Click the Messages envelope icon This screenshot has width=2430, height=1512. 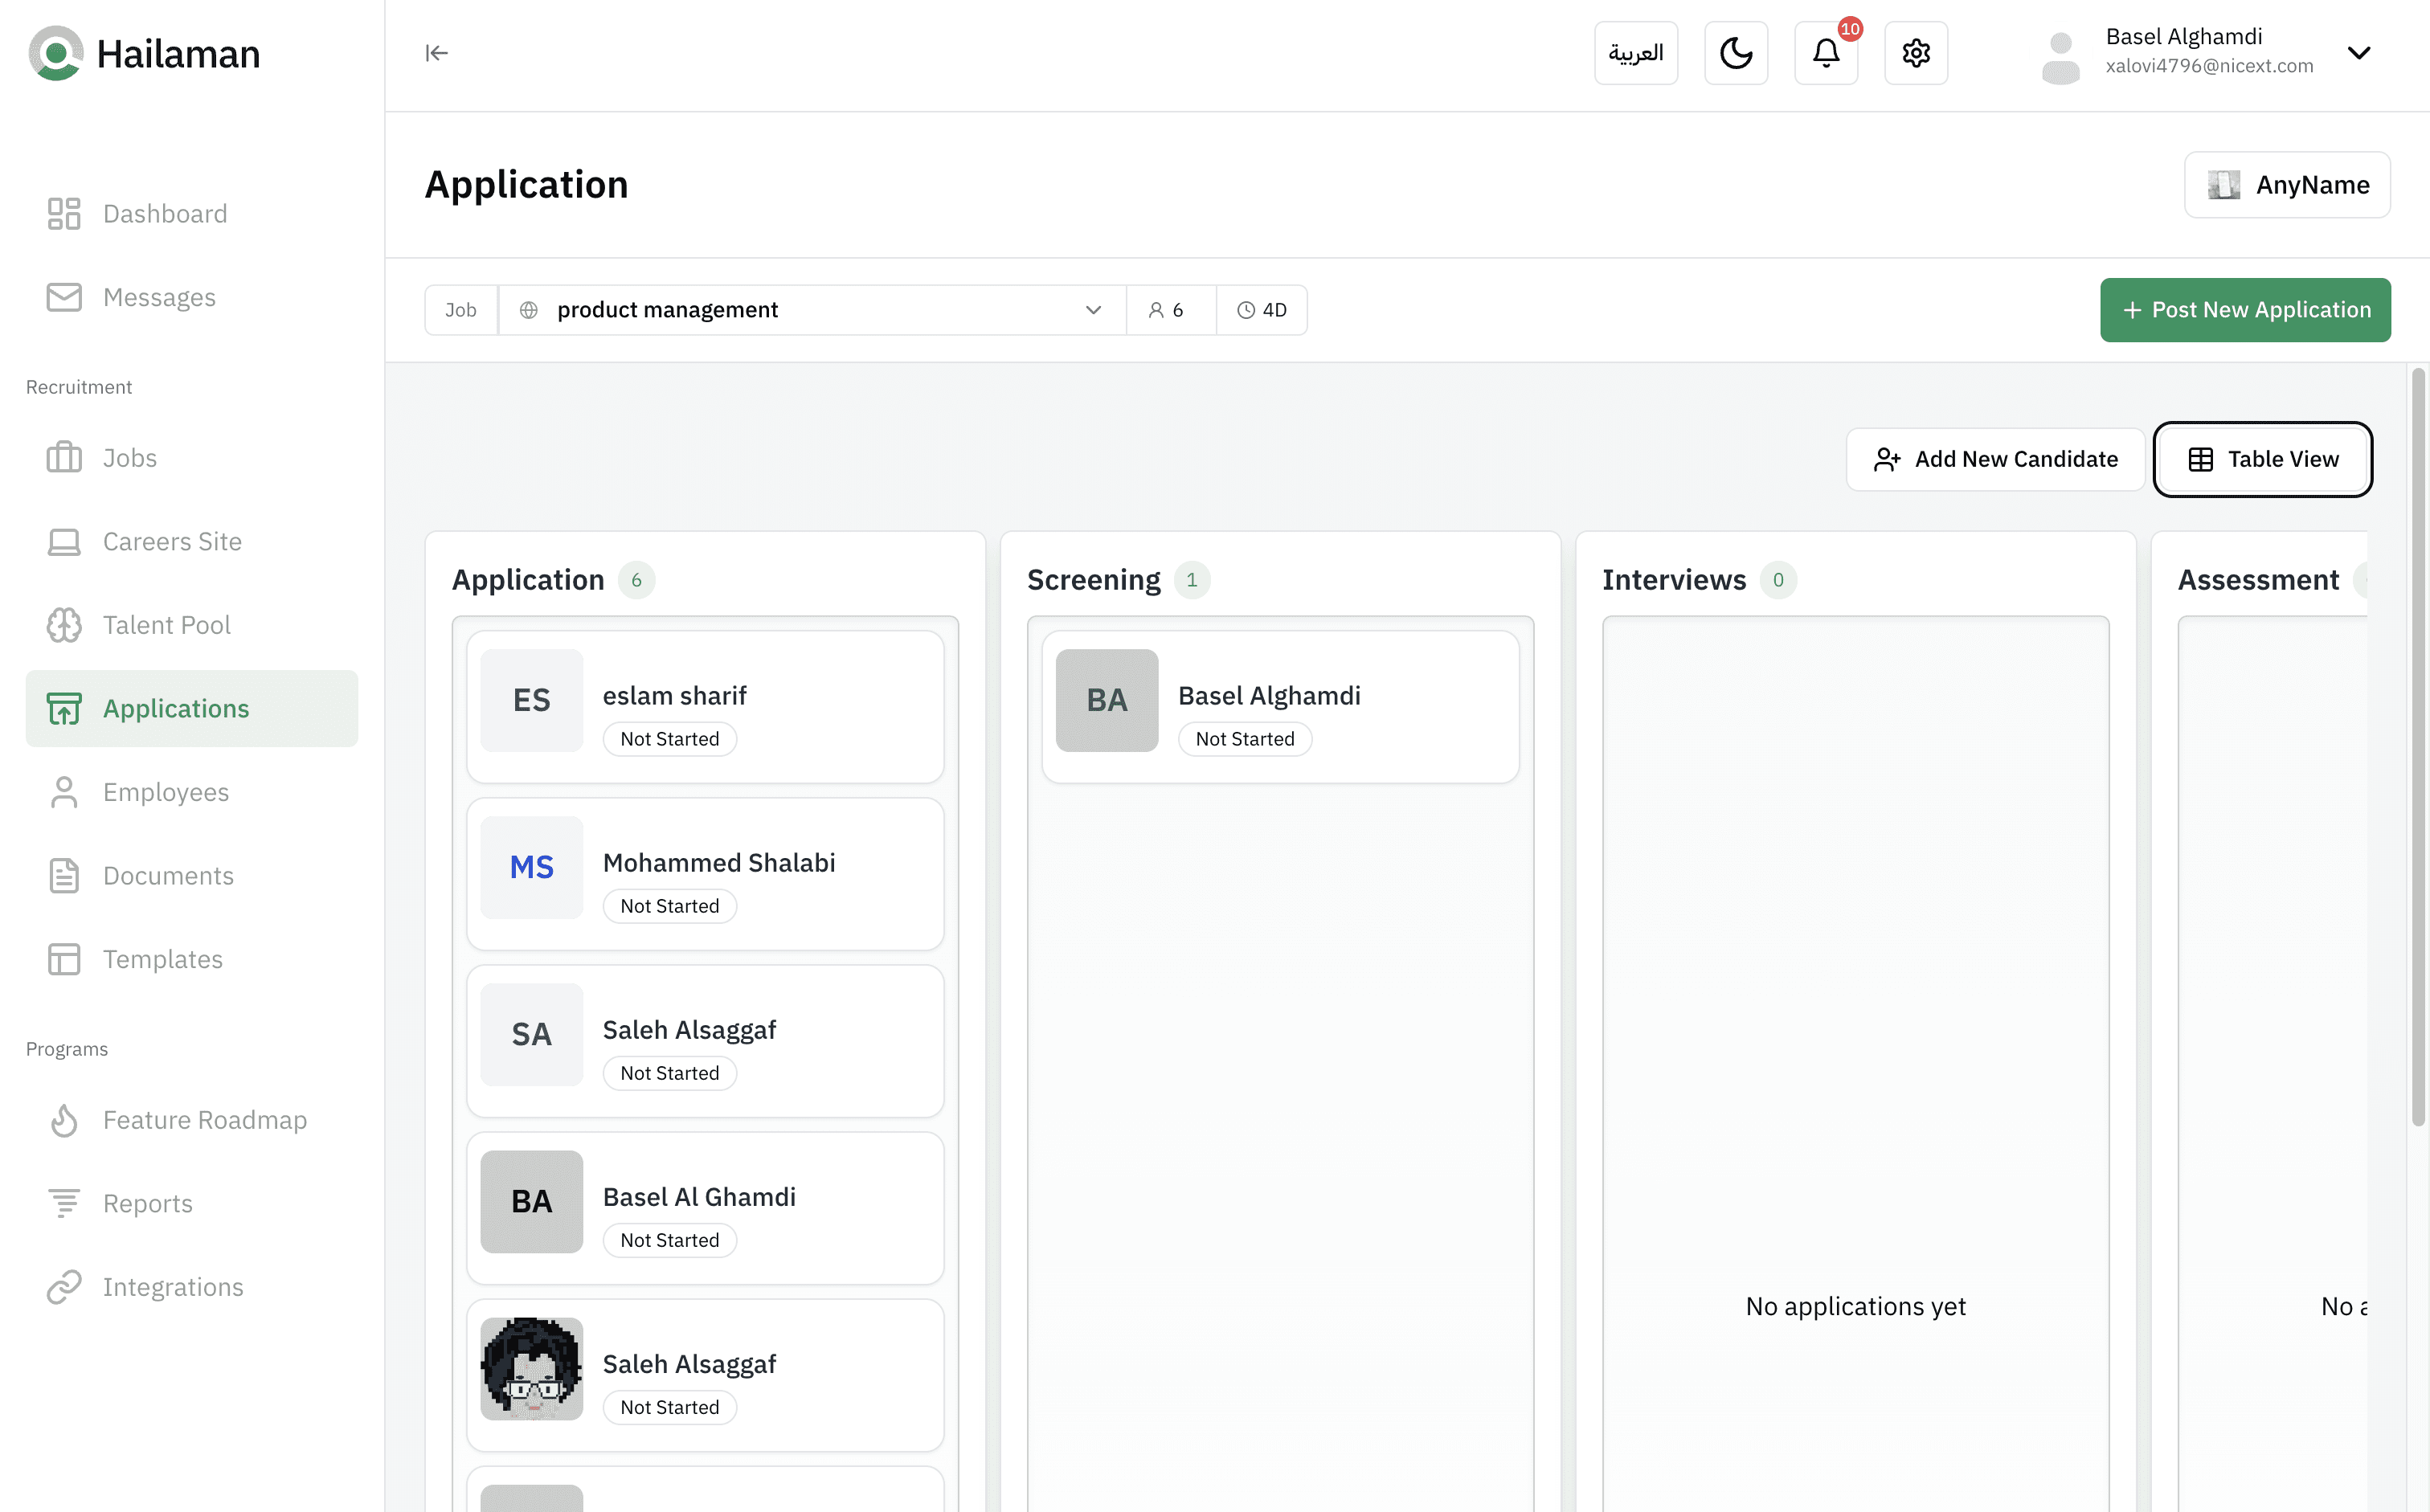pos(64,297)
